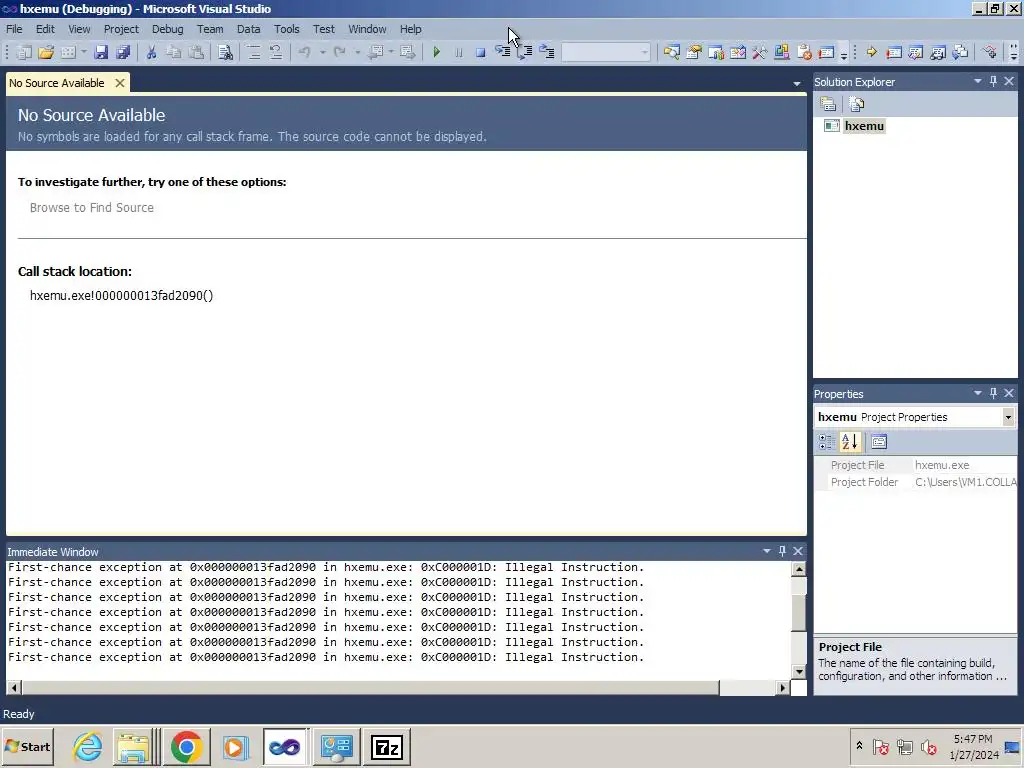Open the hxemu Project Properties object dropdown

(x=1008, y=417)
